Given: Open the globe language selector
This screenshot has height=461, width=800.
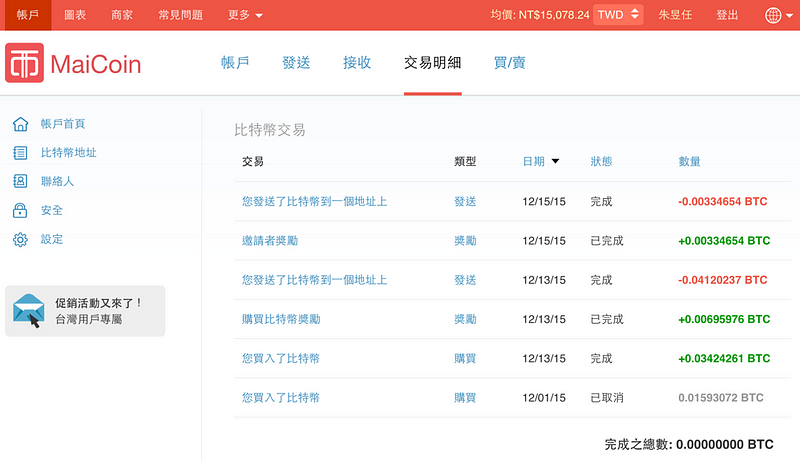Looking at the screenshot, I should (x=777, y=15).
